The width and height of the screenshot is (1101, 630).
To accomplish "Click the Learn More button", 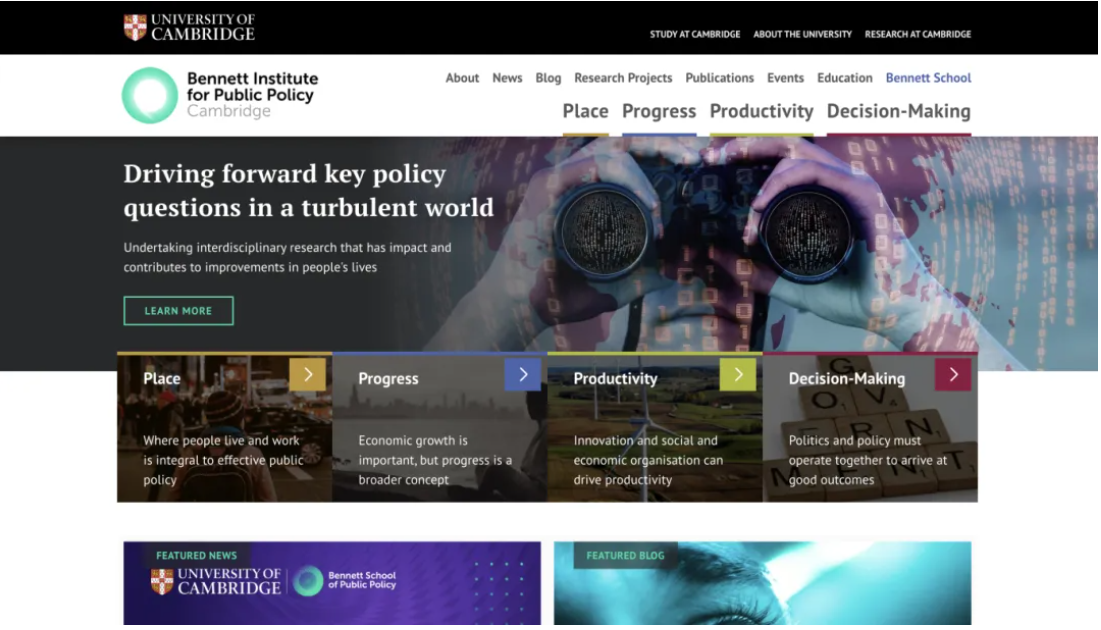I will [178, 310].
